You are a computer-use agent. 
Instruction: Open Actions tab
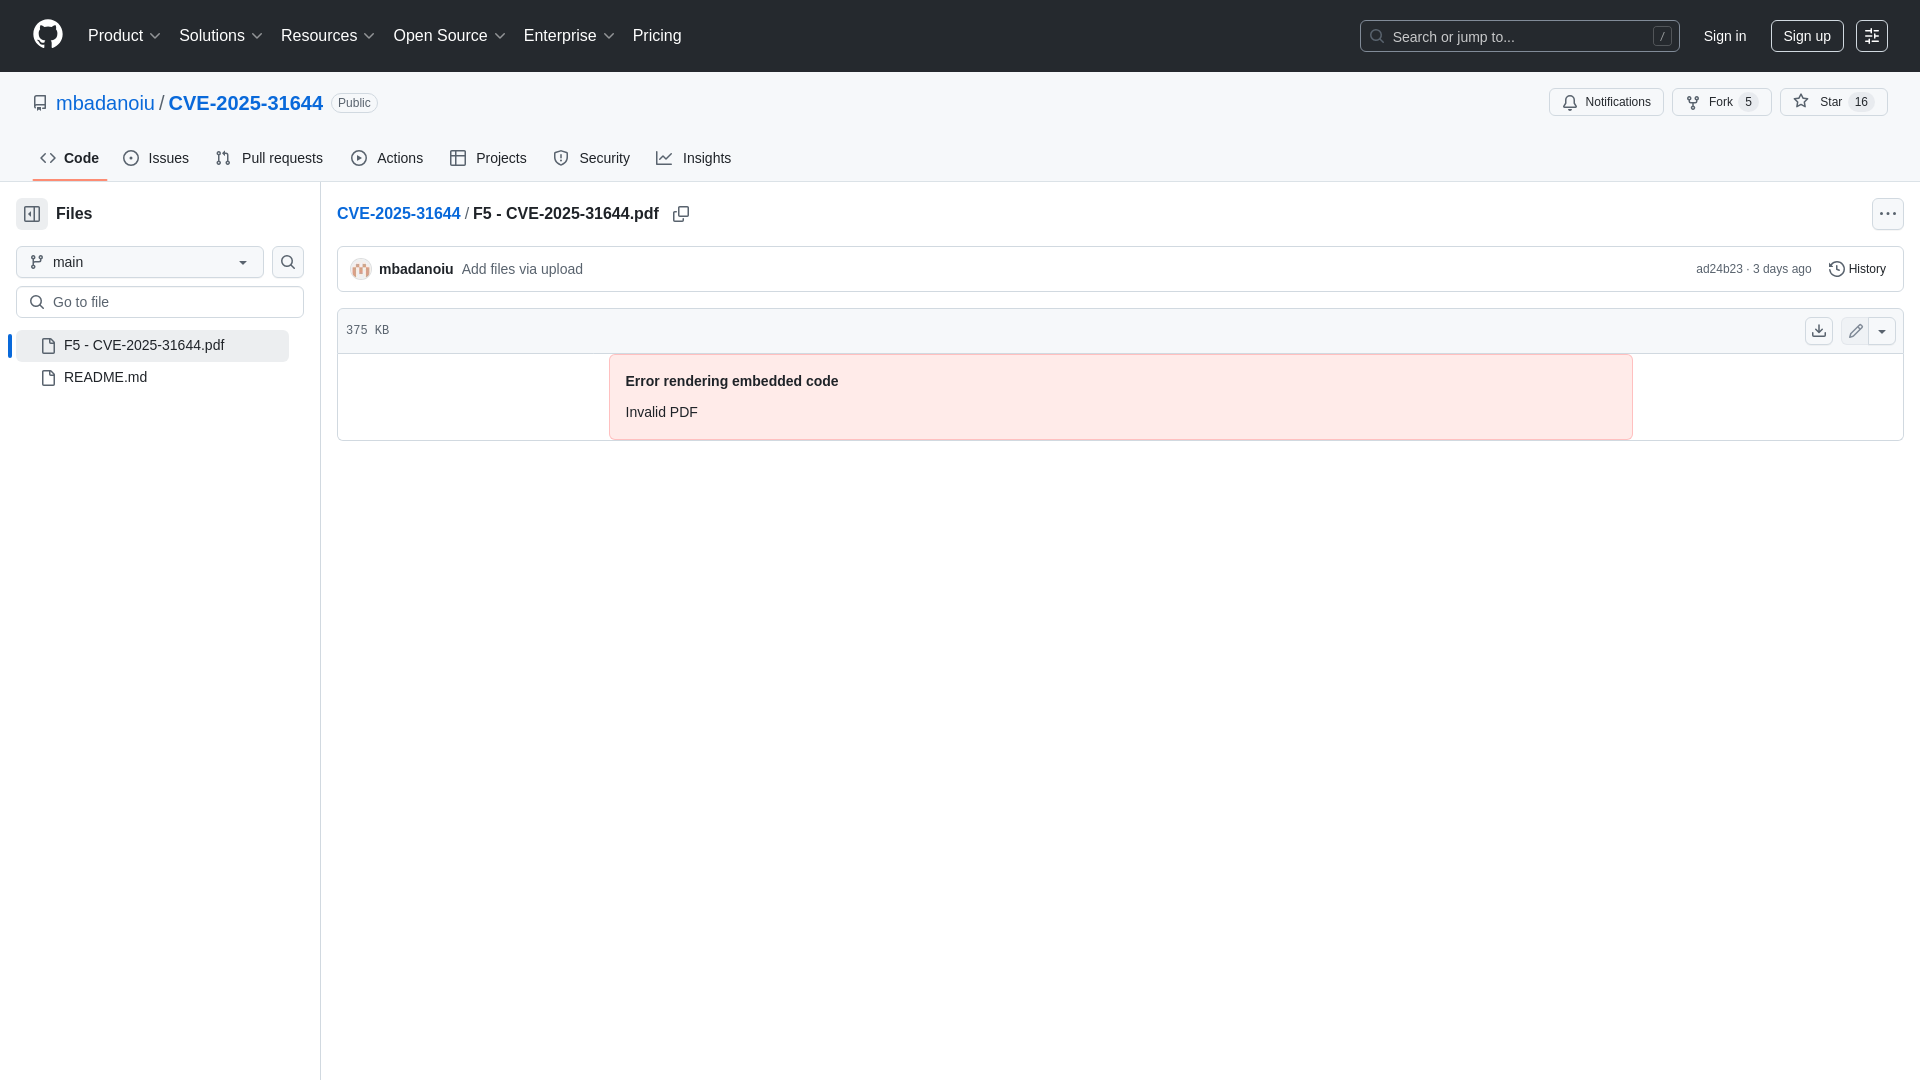click(x=387, y=158)
